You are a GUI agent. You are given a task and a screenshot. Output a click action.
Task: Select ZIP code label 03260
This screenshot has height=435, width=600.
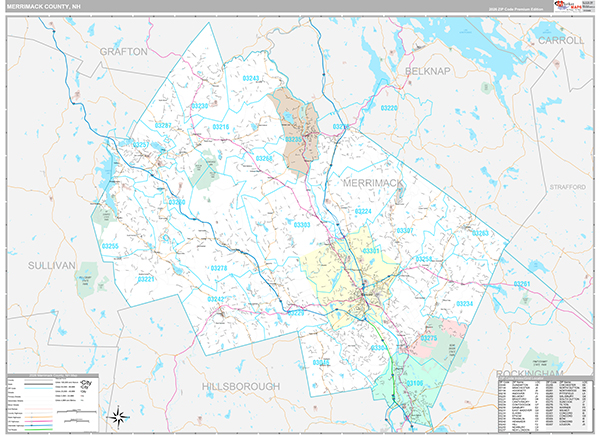[177, 202]
